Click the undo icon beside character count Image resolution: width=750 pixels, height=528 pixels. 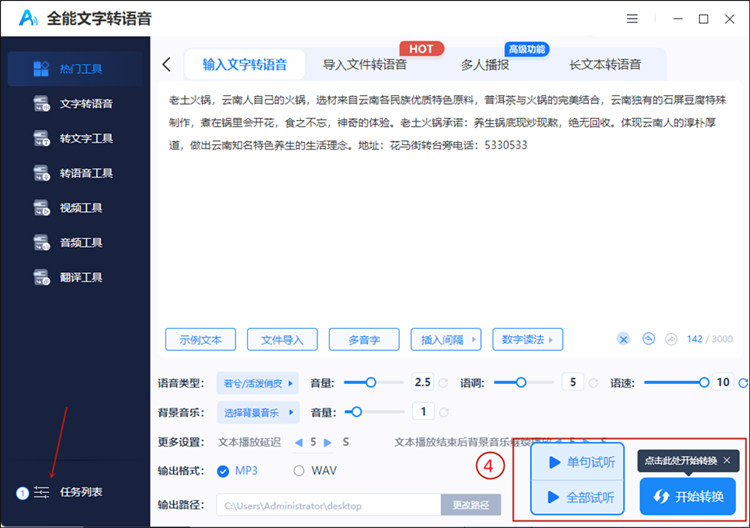point(648,339)
